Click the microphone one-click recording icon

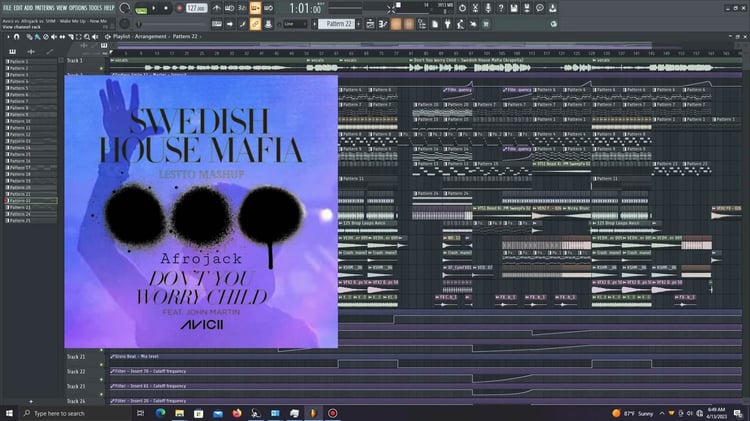pyautogui.click(x=488, y=8)
